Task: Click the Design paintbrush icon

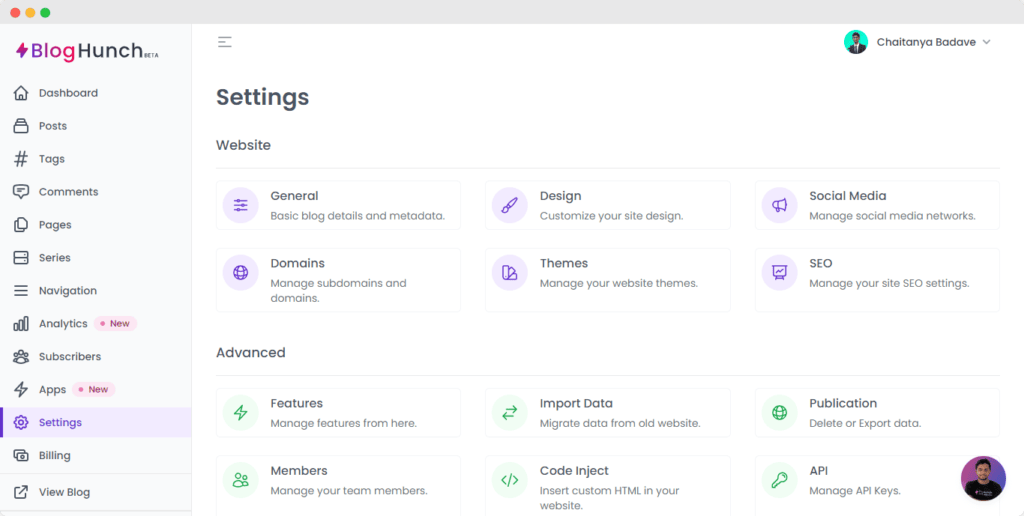Action: 510,206
